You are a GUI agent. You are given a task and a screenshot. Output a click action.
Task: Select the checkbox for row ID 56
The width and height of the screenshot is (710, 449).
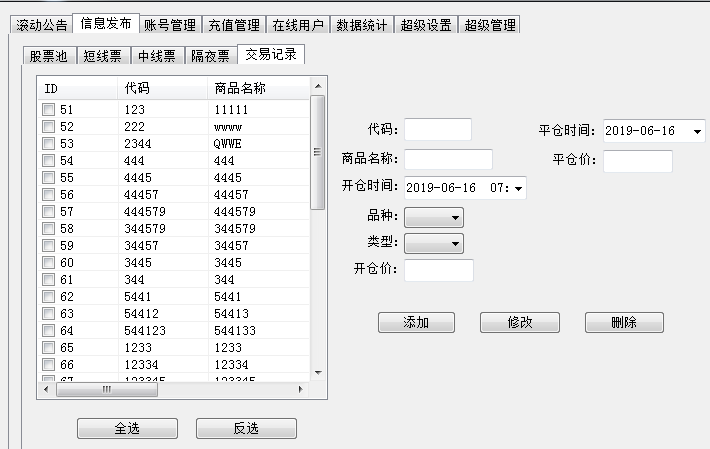[x=48, y=195]
